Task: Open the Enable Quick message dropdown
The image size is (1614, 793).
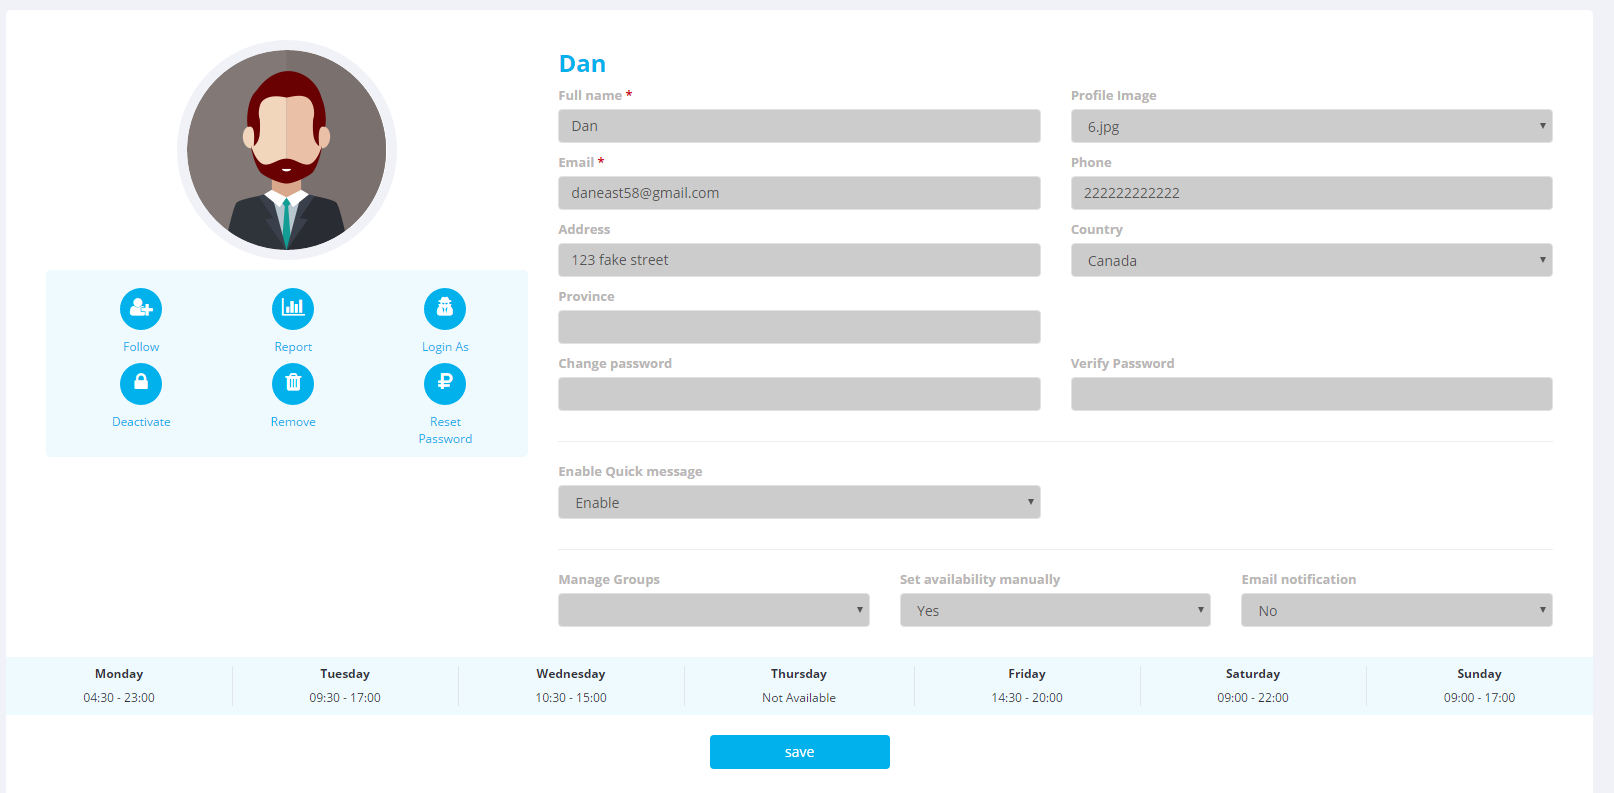Action: (x=799, y=502)
